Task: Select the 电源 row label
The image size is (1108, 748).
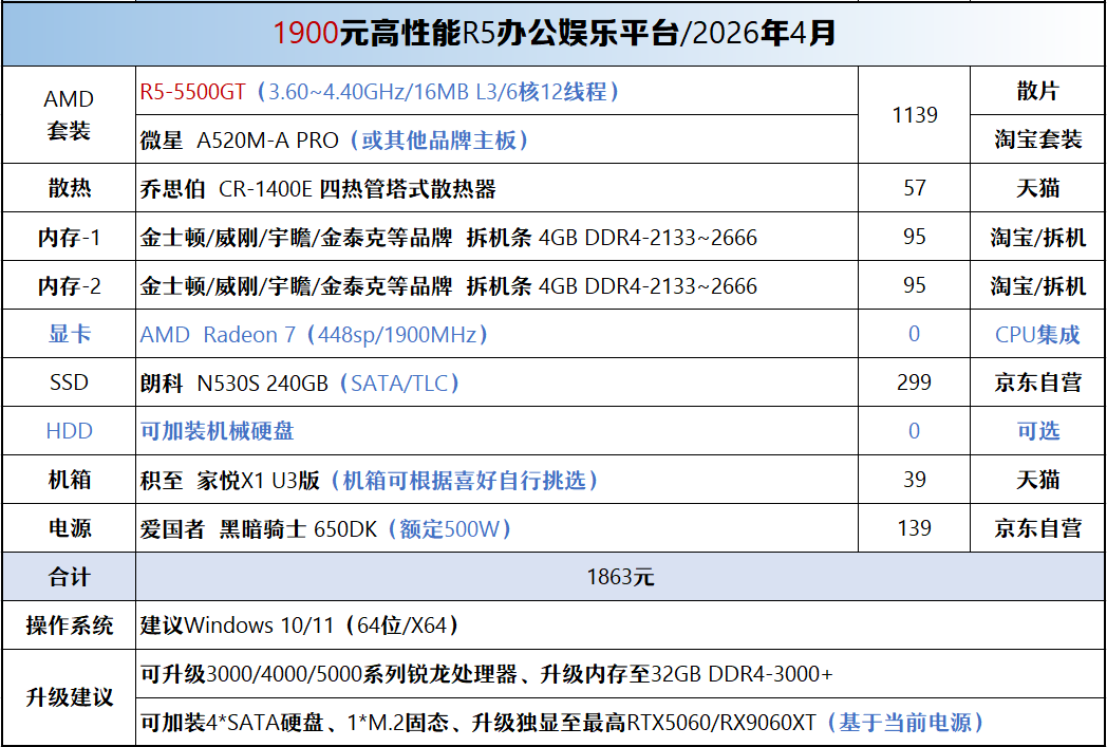Action: click(69, 528)
